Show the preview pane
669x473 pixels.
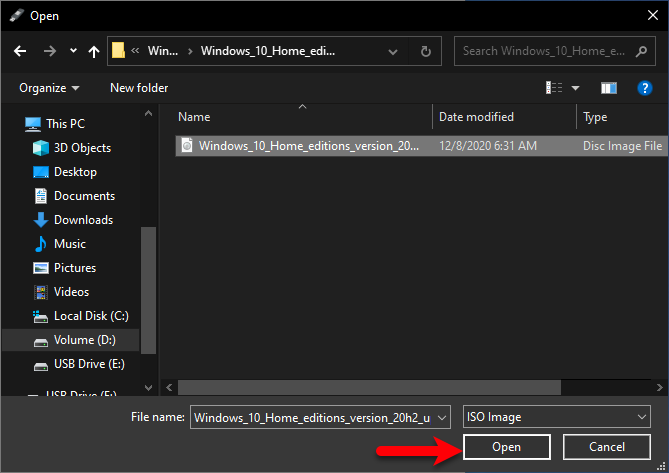608,88
